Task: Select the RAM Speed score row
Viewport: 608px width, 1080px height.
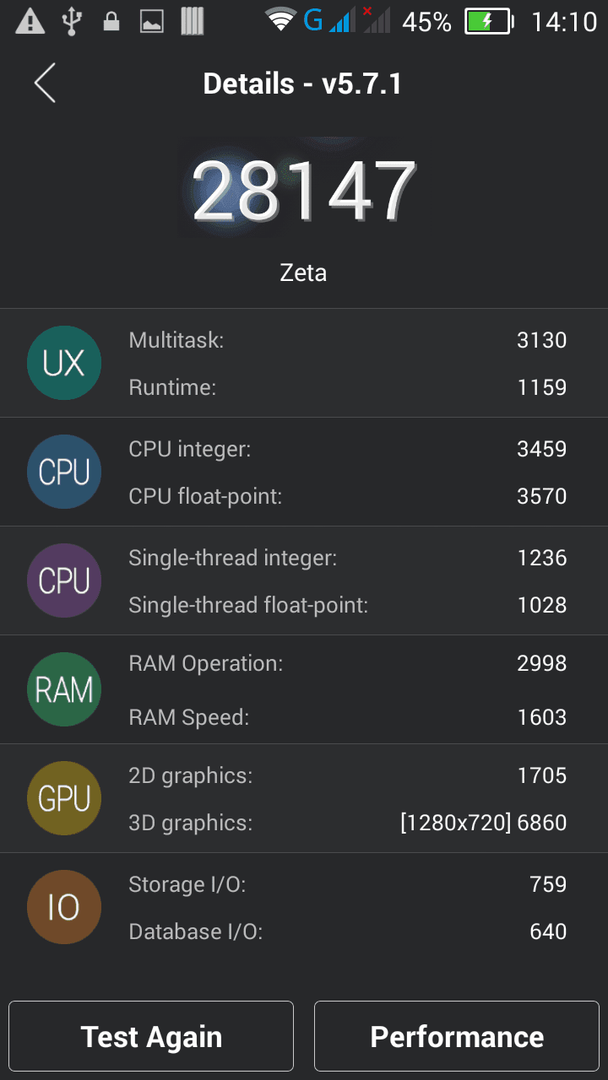Action: coord(348,717)
